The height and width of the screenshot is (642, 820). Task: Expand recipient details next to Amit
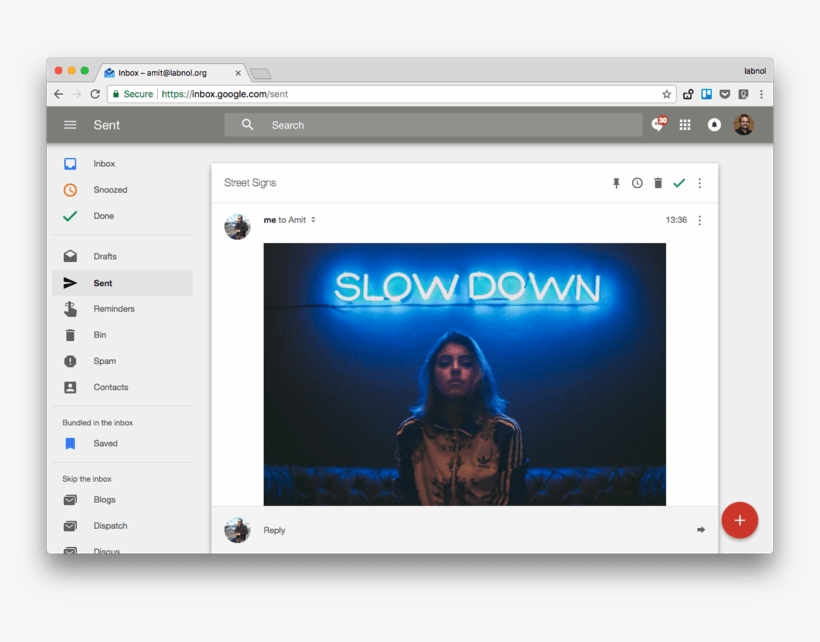313,220
